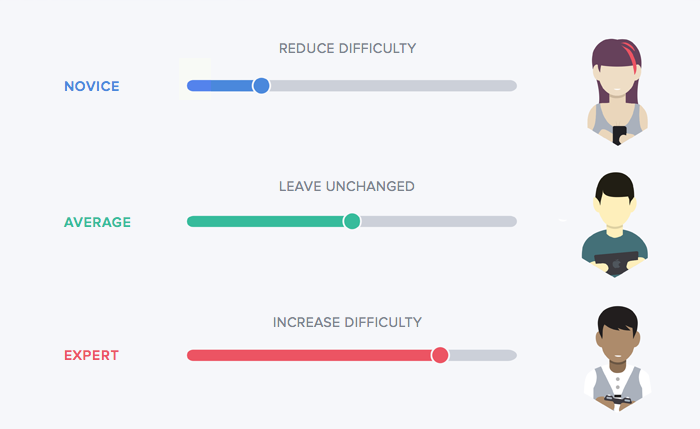Click the green filled portion of Average slider
This screenshot has width=700, height=429.
coord(265,221)
